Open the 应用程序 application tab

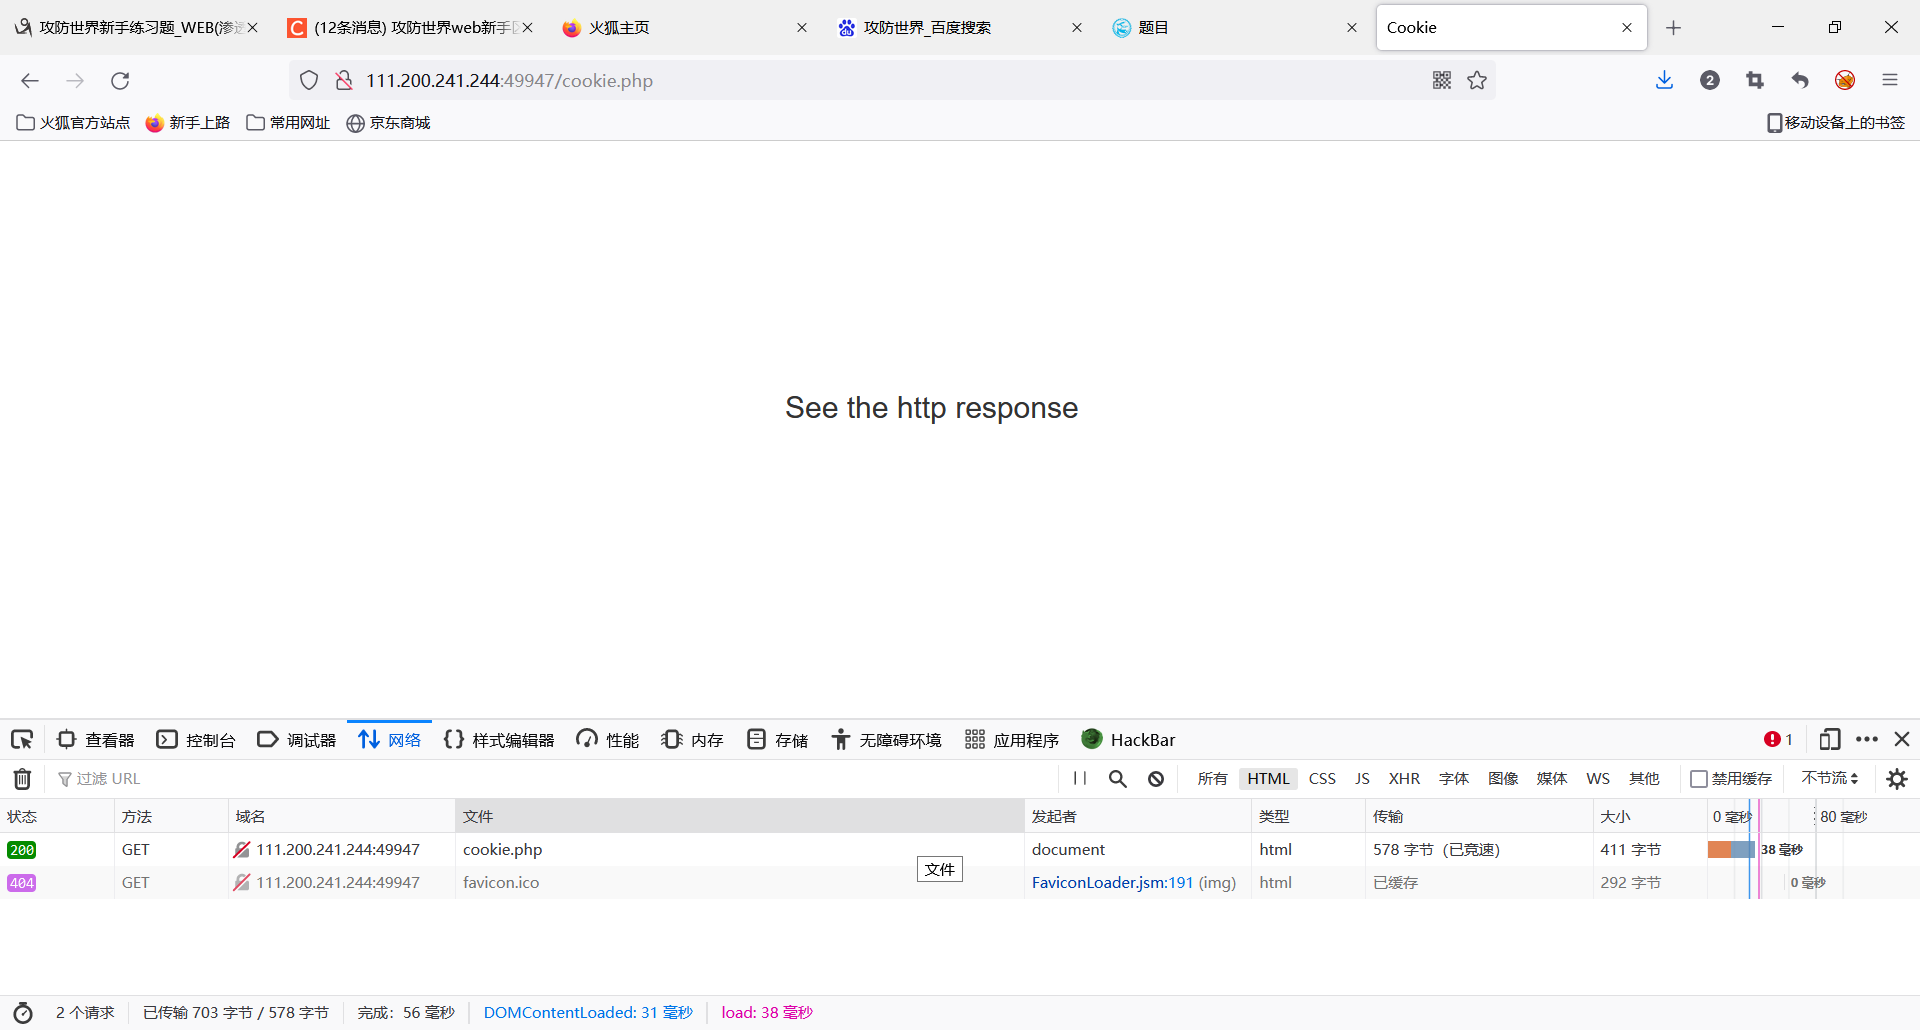pos(1012,739)
